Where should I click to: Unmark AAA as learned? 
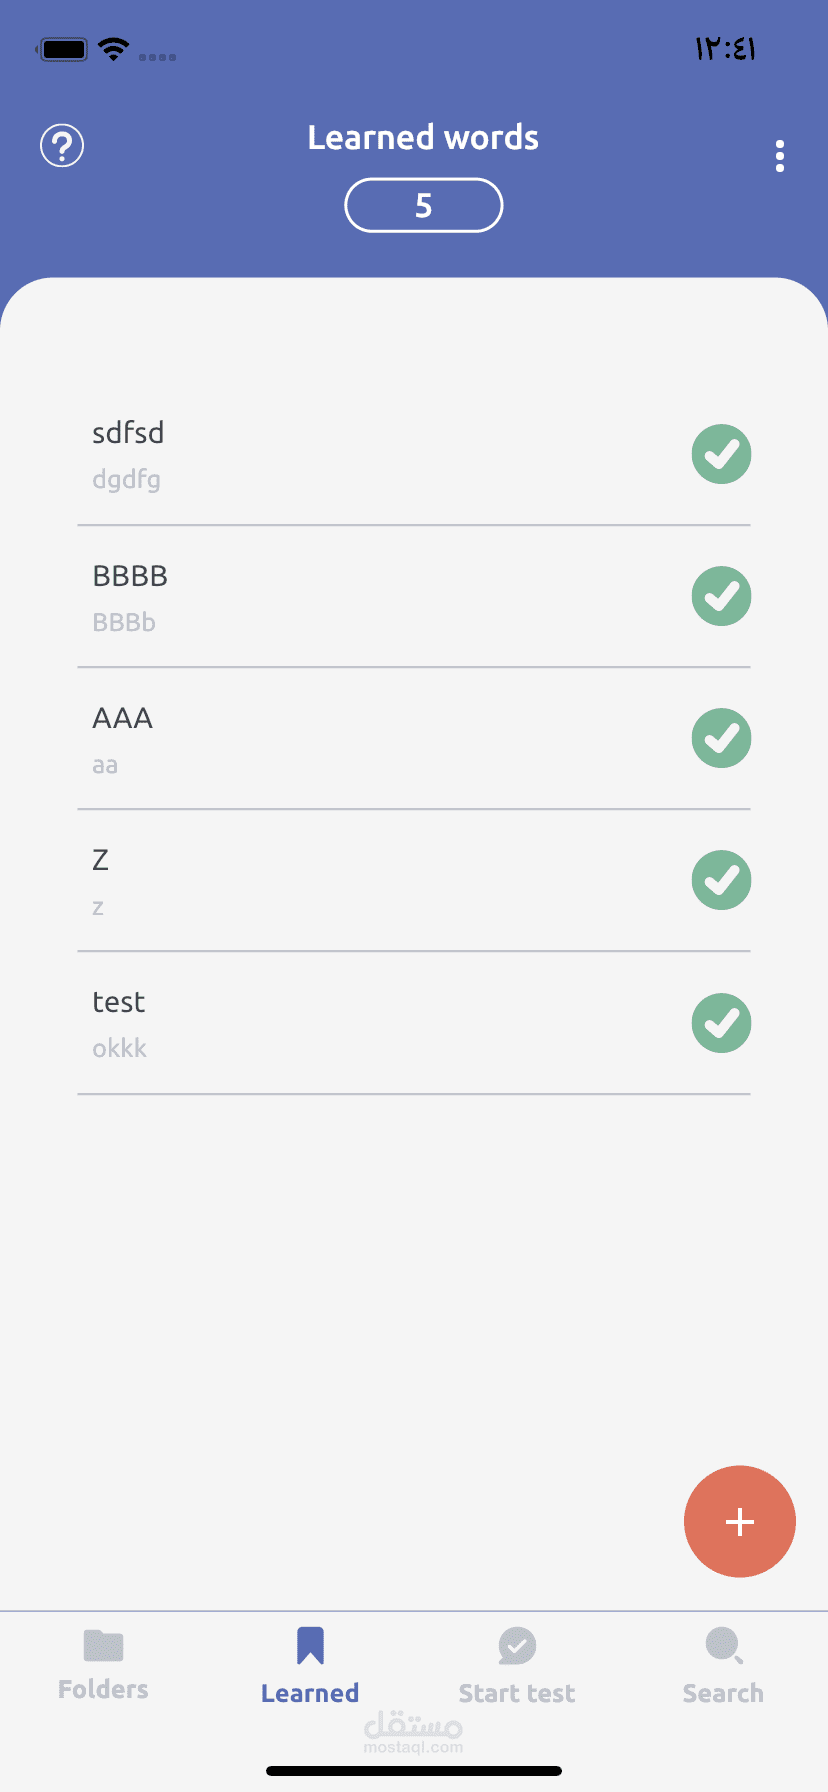tap(721, 738)
